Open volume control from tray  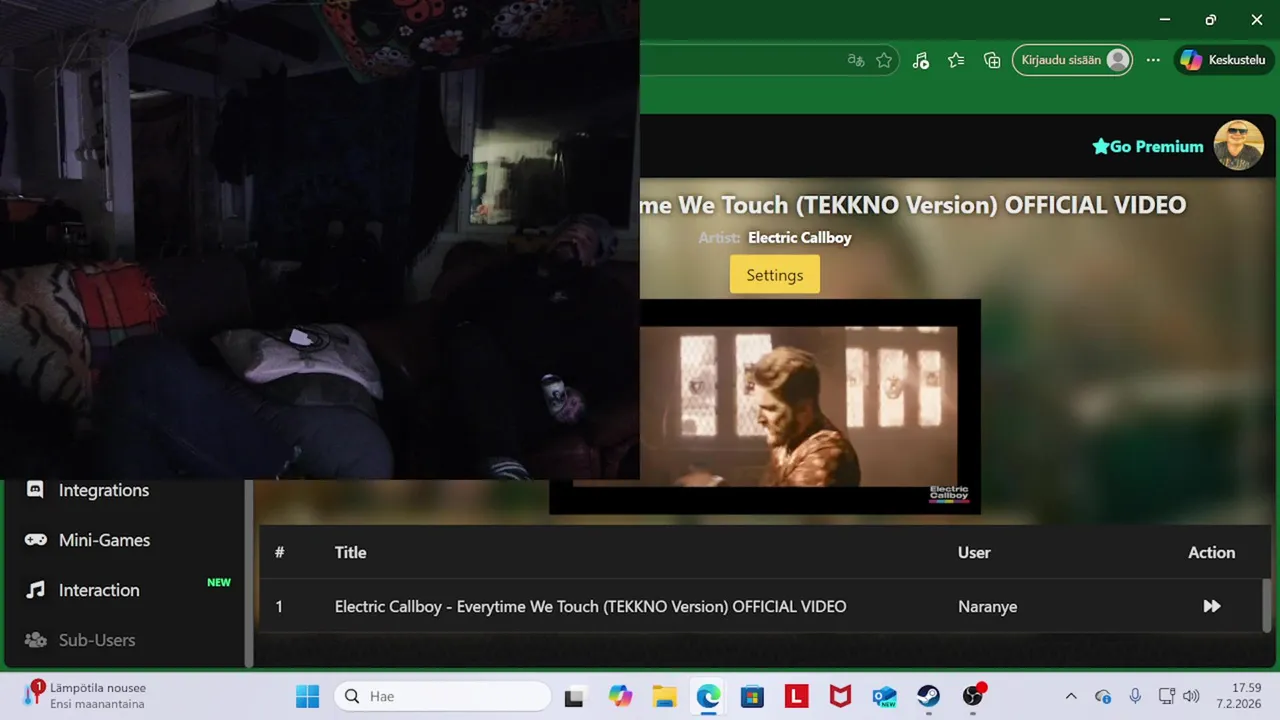(1190, 696)
